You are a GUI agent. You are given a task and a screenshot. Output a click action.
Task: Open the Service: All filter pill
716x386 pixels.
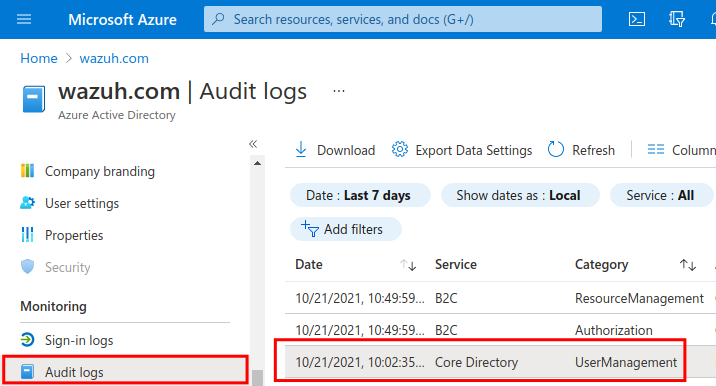[x=661, y=195]
